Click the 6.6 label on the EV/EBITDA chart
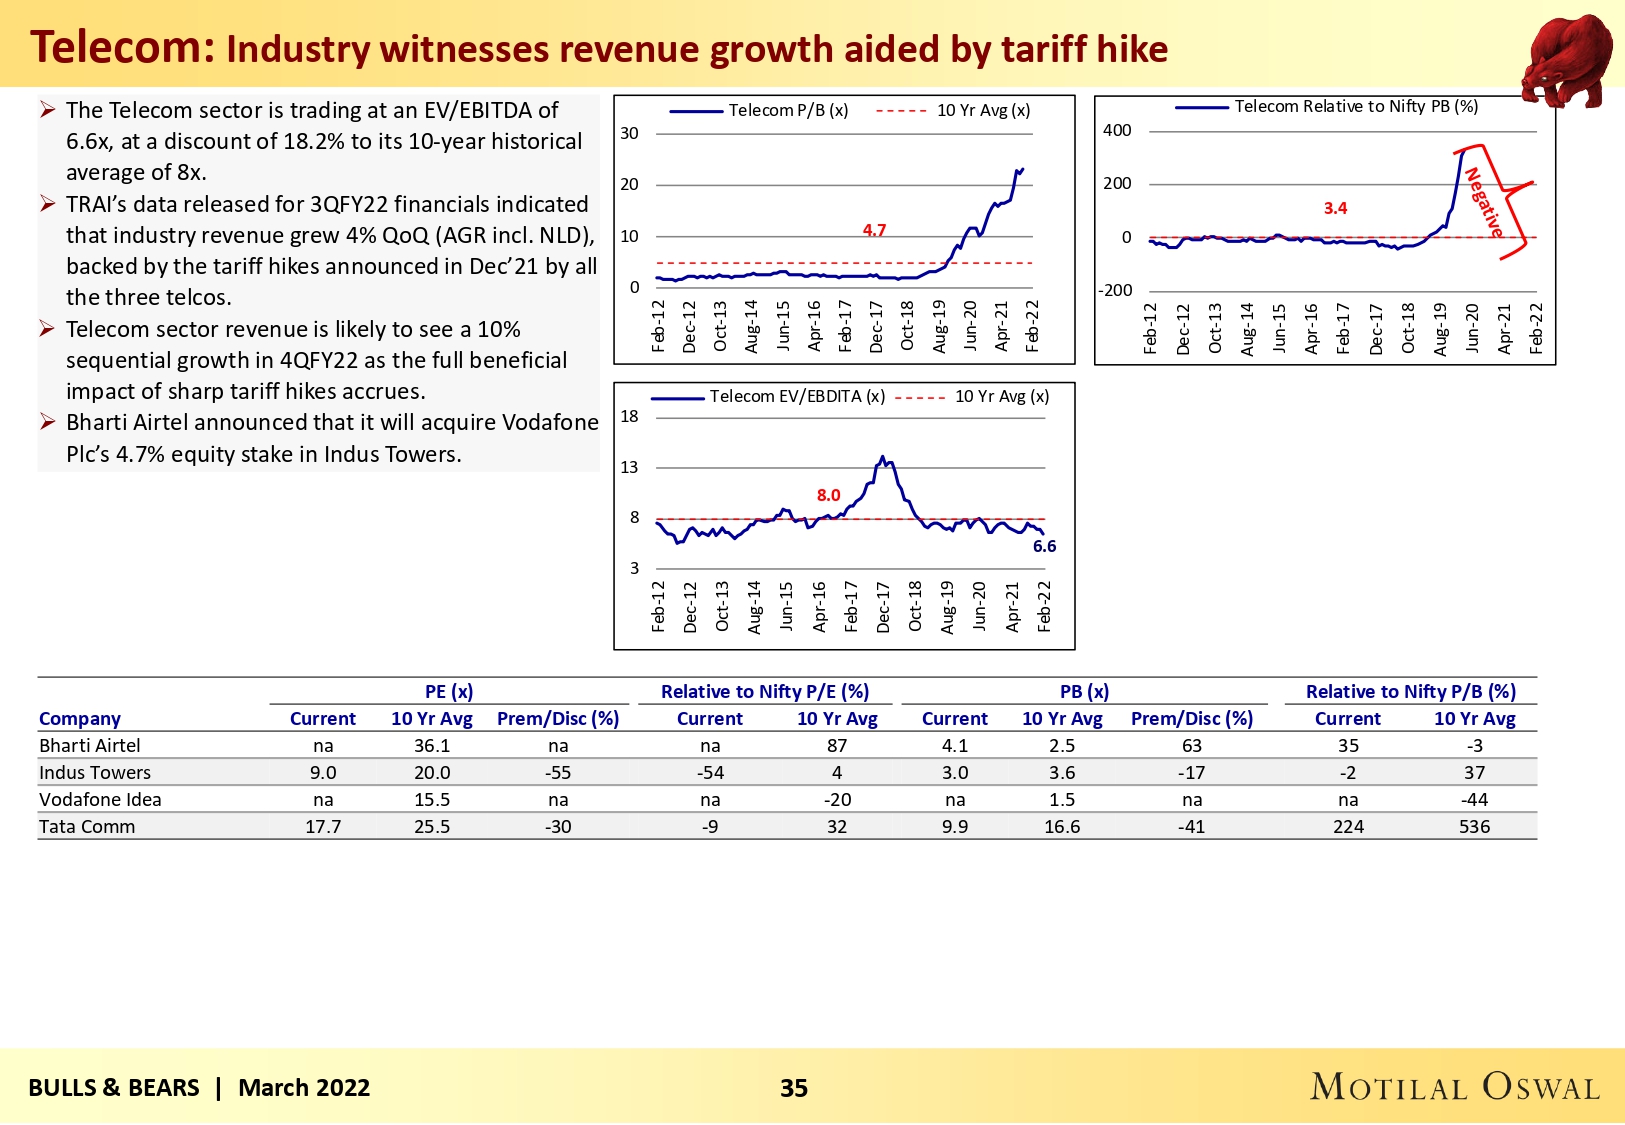1625x1125 pixels. coord(1044,546)
